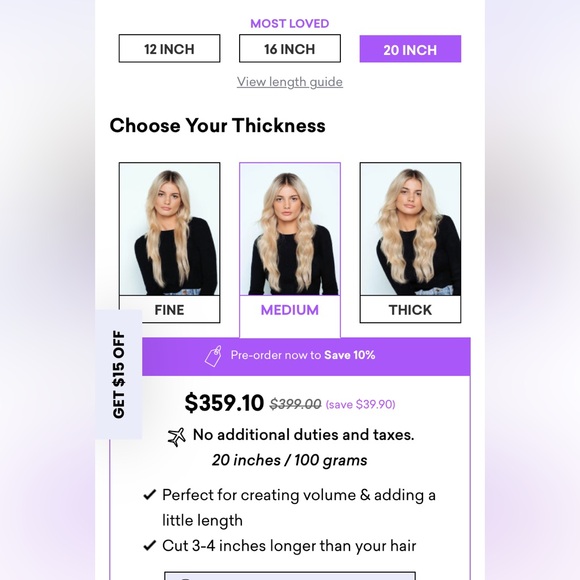Click the price tag icon in banner
Viewport: 580px width, 580px height.
[213, 356]
